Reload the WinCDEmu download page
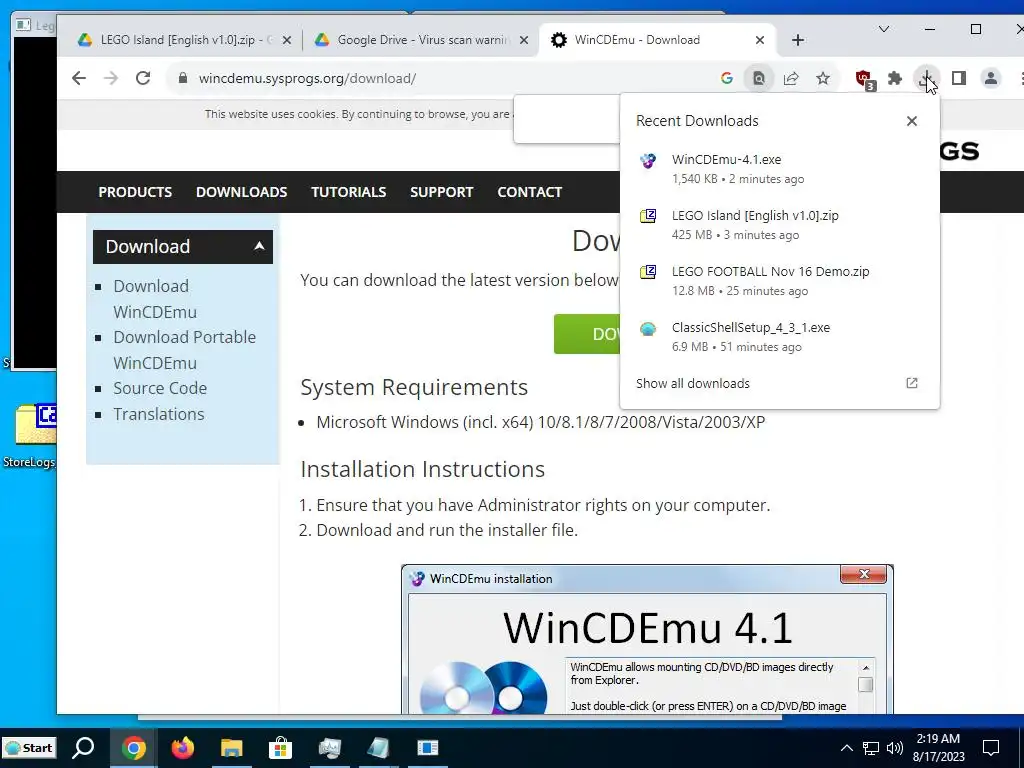1024x768 pixels. (x=143, y=78)
